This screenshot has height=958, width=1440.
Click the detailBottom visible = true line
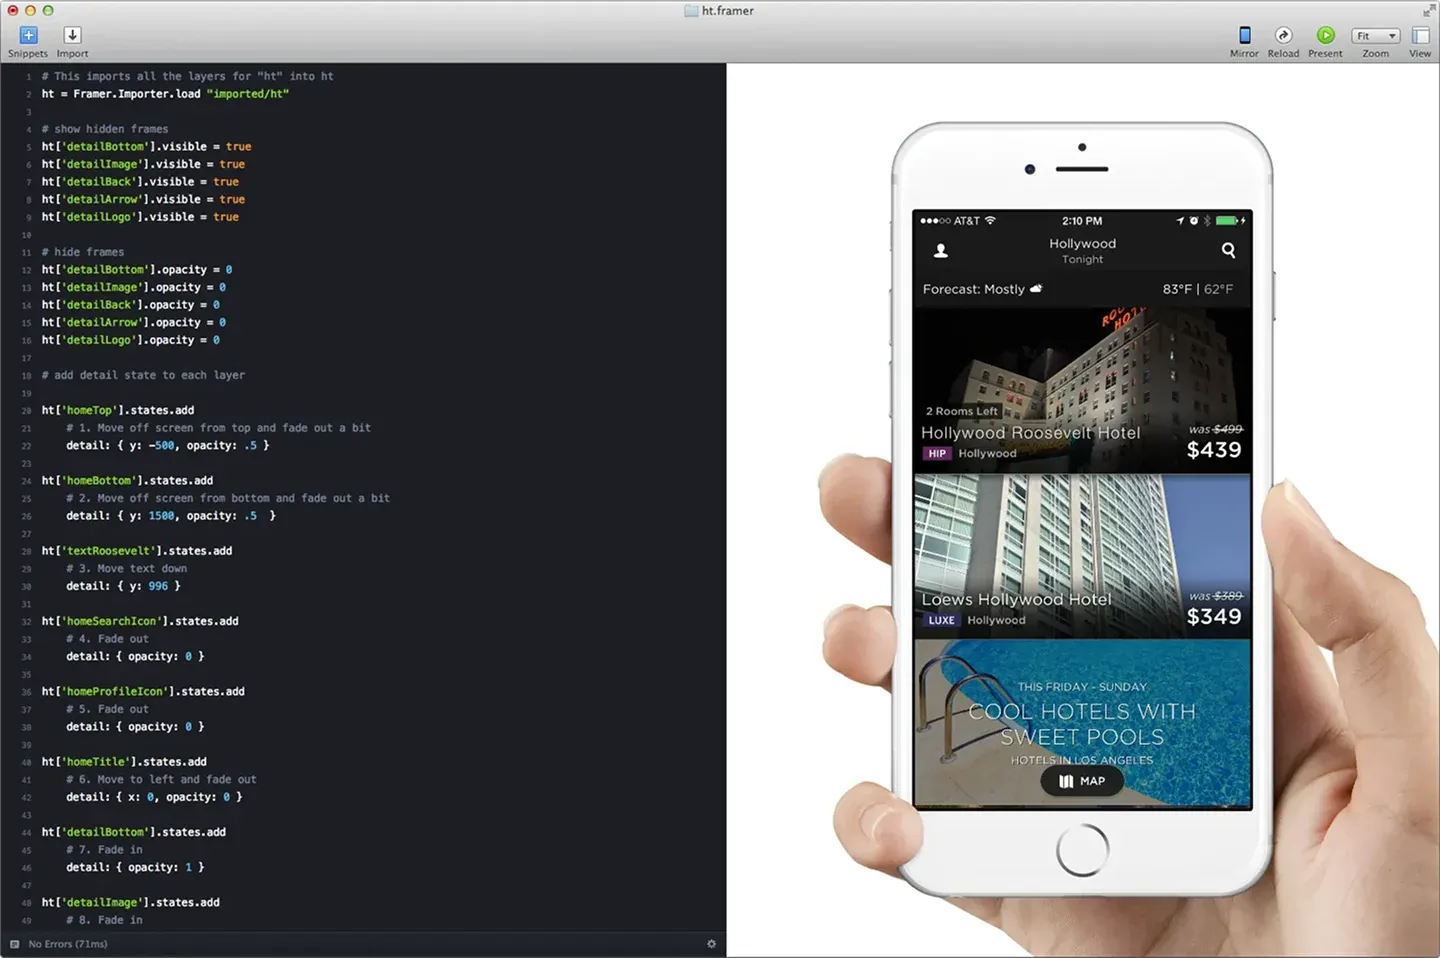(x=146, y=146)
